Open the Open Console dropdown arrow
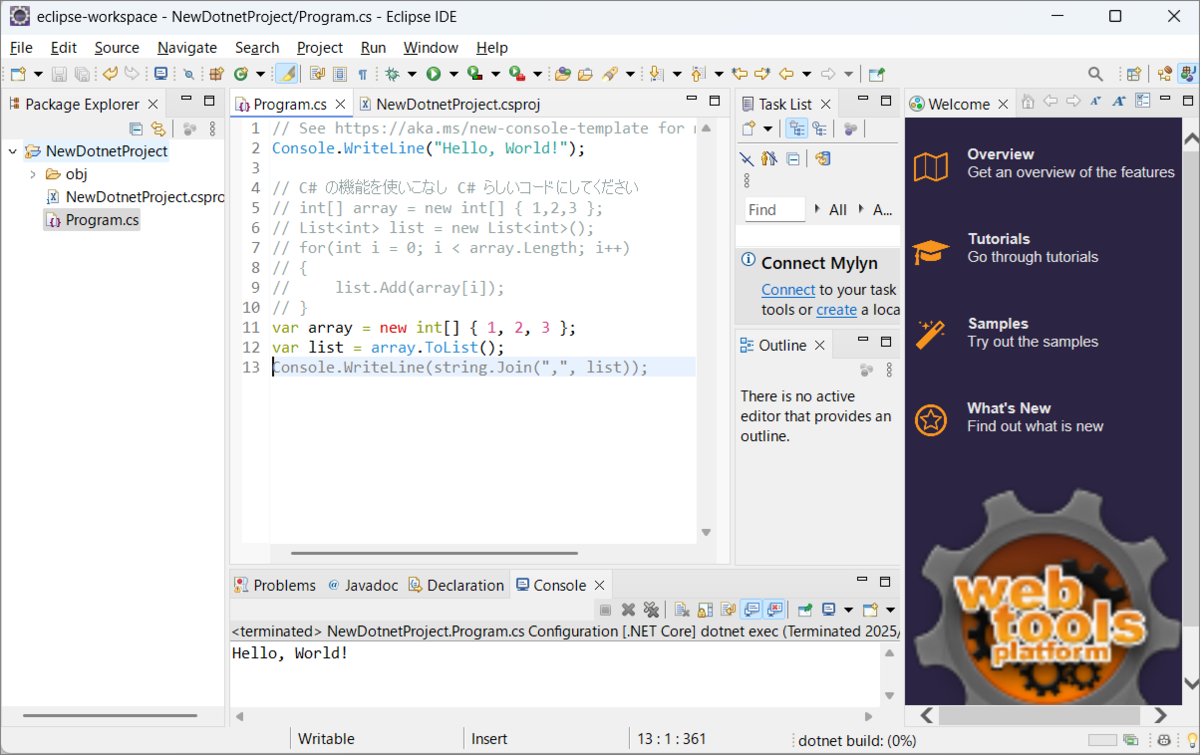The image size is (1200, 755). point(890,610)
